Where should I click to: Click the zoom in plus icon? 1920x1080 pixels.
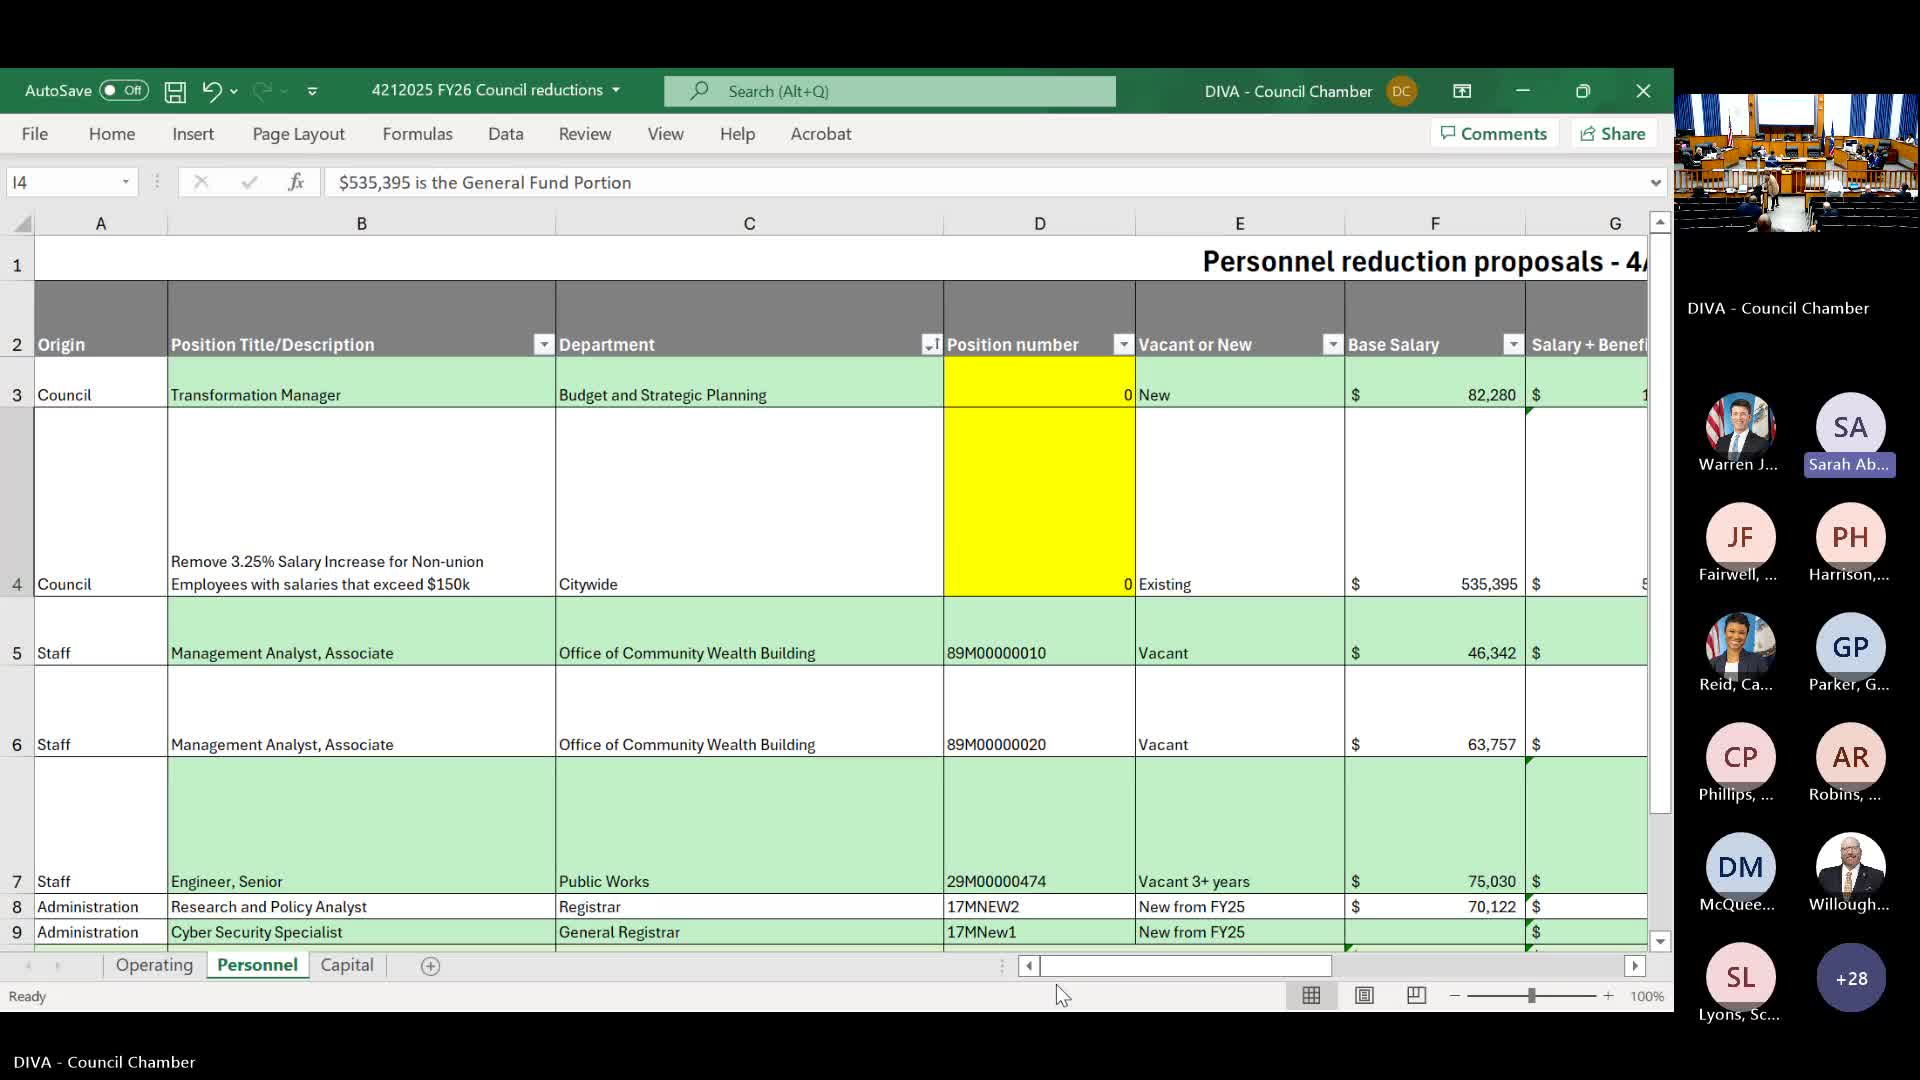tap(1608, 996)
